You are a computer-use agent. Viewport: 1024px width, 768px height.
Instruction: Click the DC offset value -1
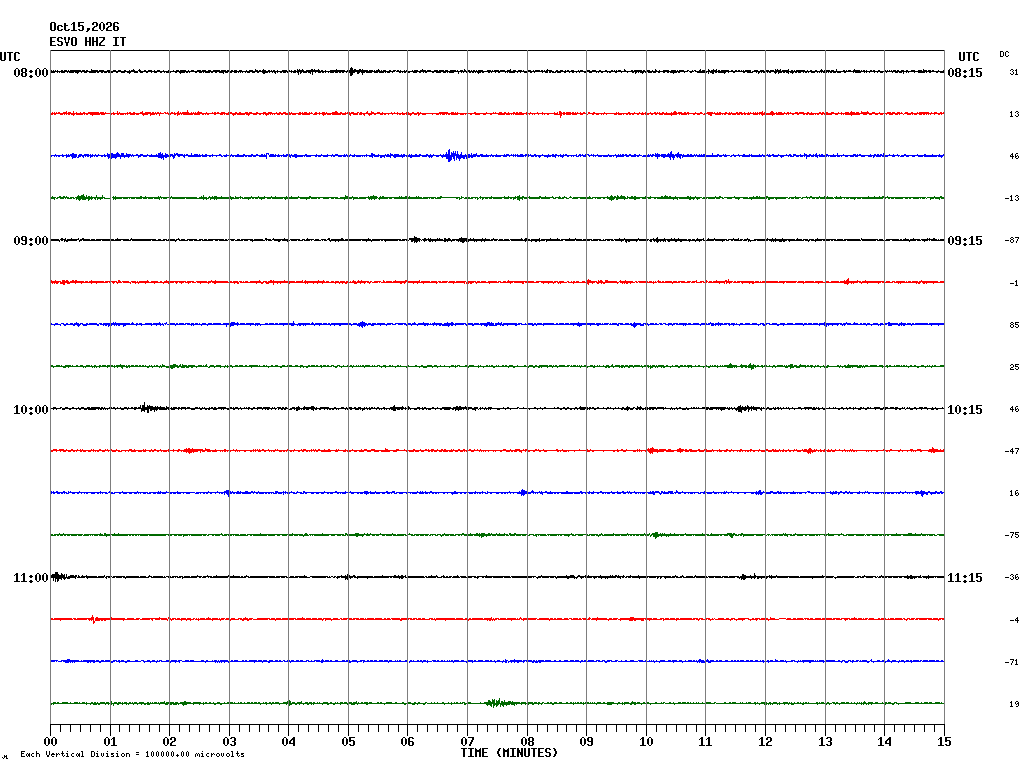tap(1014, 283)
